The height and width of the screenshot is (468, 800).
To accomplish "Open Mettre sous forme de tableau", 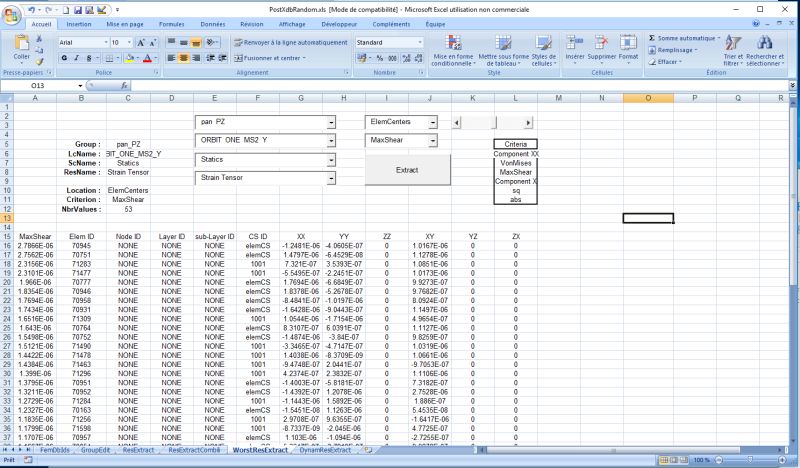I will (x=504, y=50).
